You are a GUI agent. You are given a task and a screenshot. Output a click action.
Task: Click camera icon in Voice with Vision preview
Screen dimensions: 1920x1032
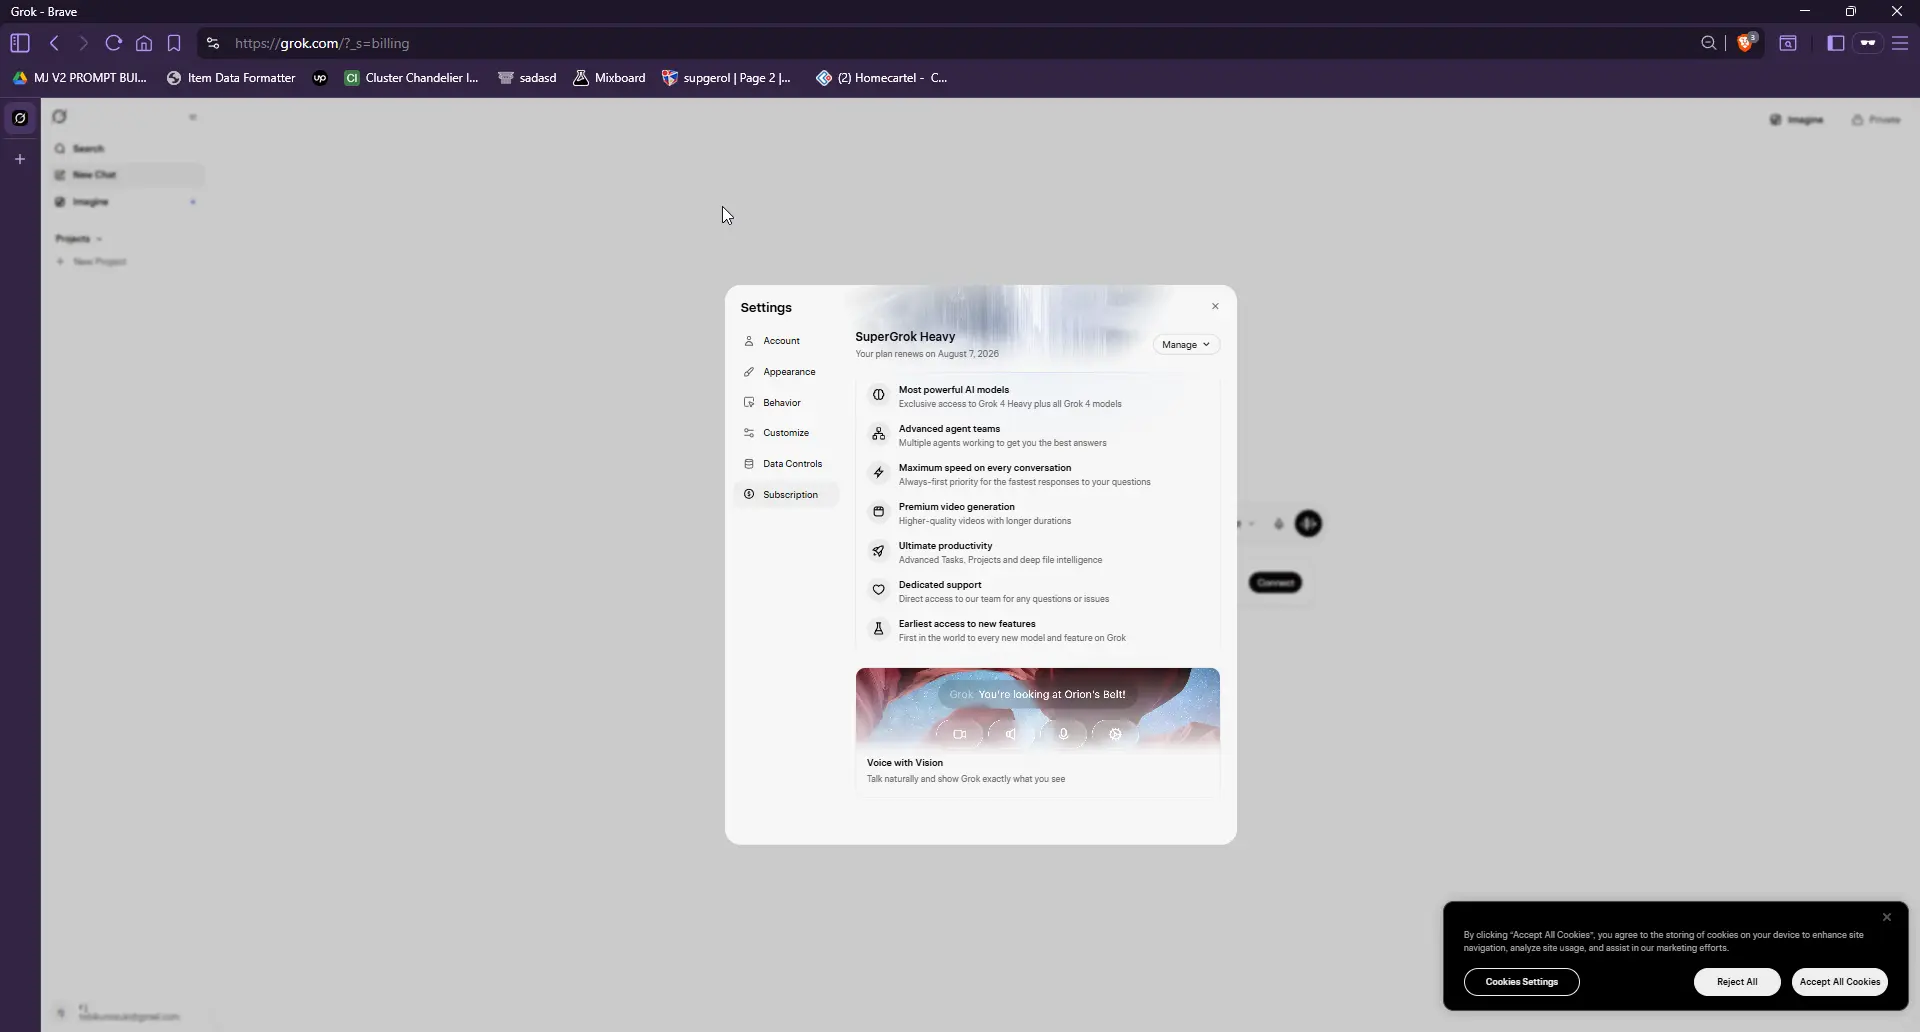coord(959,735)
